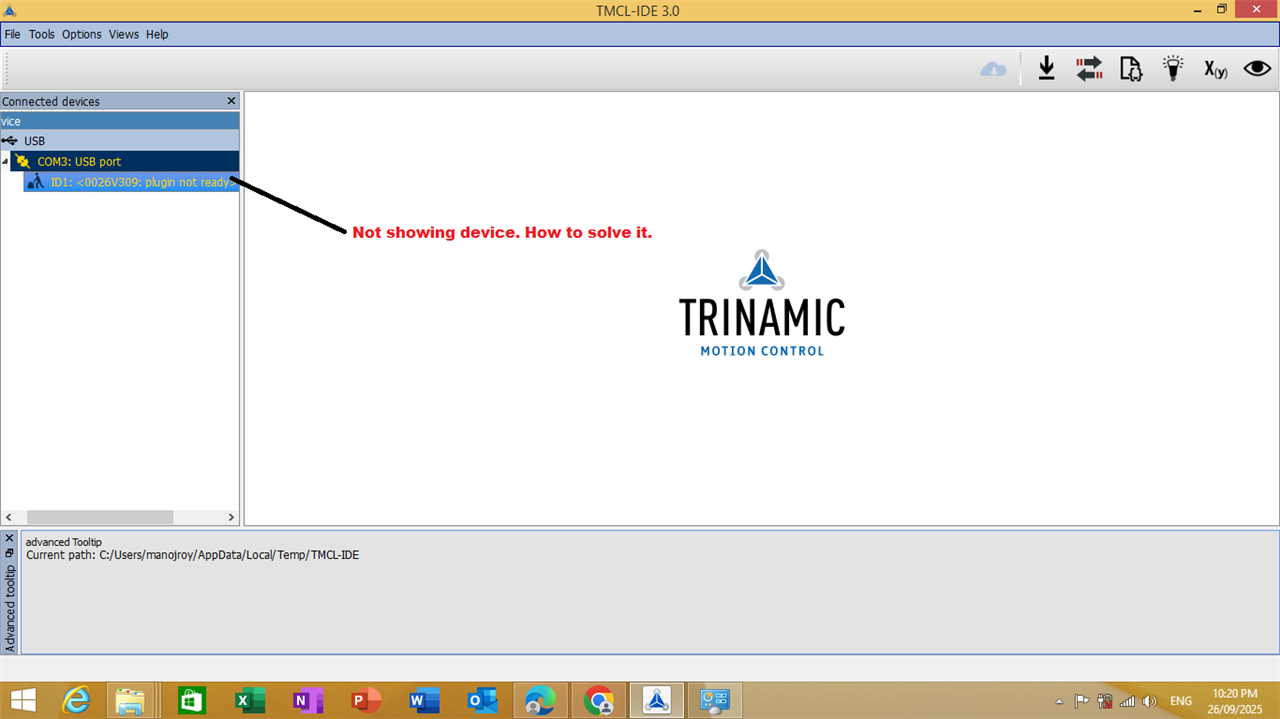Click the greyed-out cloud download icon
This screenshot has width=1280, height=719.
[993, 69]
